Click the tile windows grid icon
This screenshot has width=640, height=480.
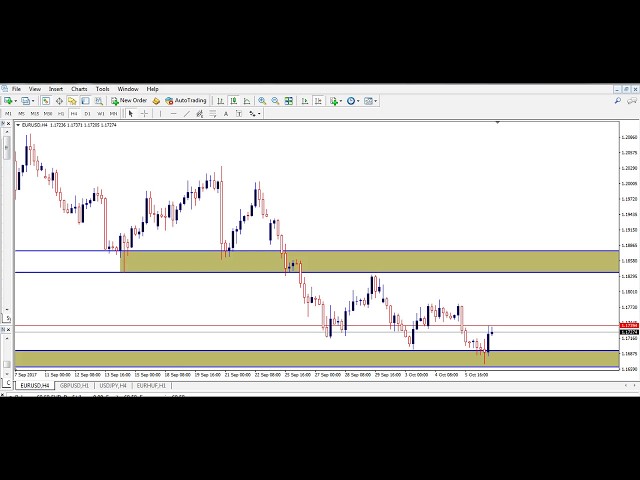click(x=289, y=101)
